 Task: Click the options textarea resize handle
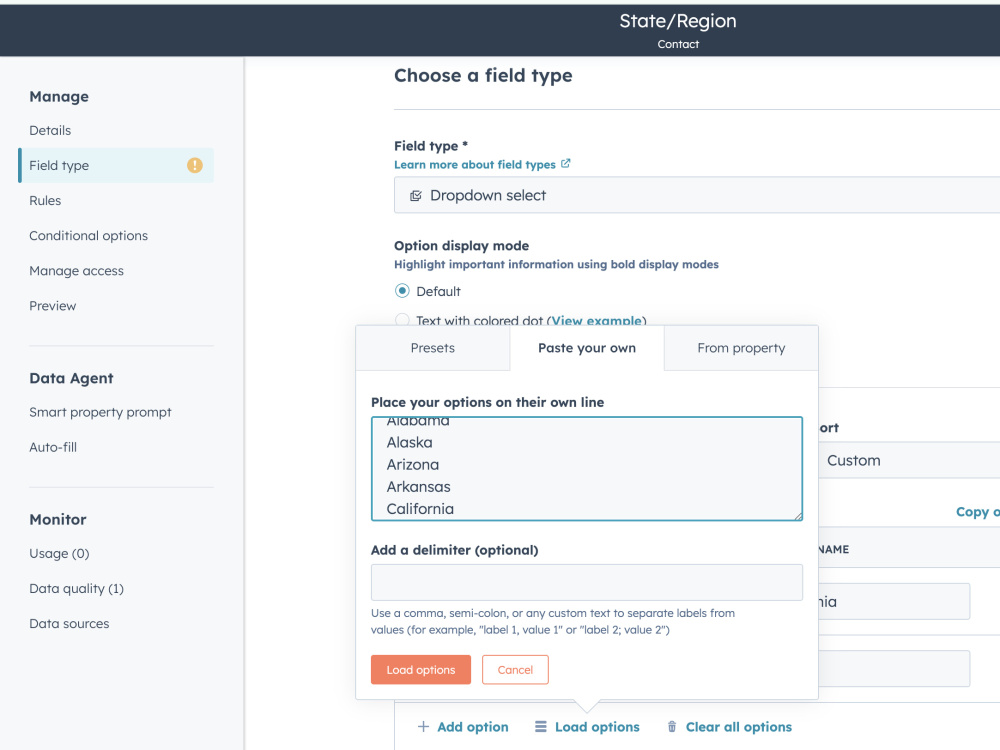coord(798,516)
